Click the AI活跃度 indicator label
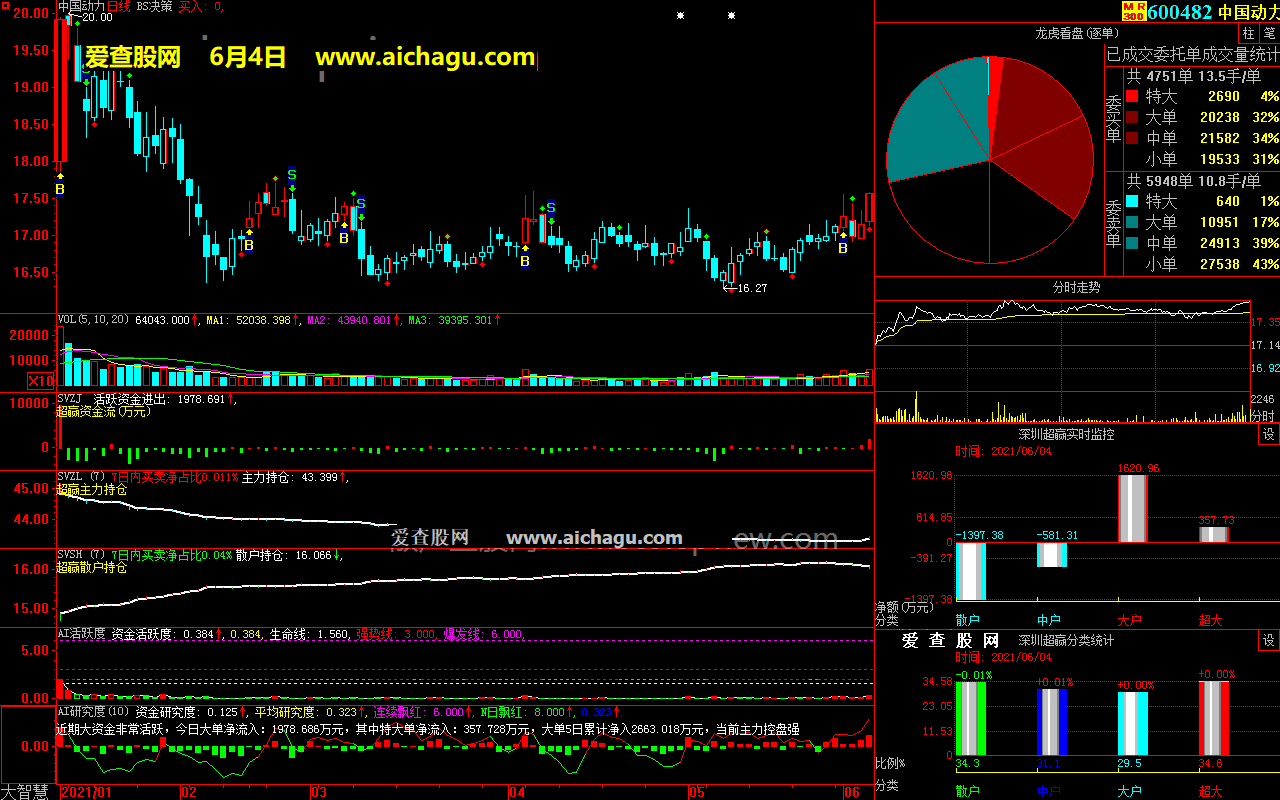 pos(81,634)
